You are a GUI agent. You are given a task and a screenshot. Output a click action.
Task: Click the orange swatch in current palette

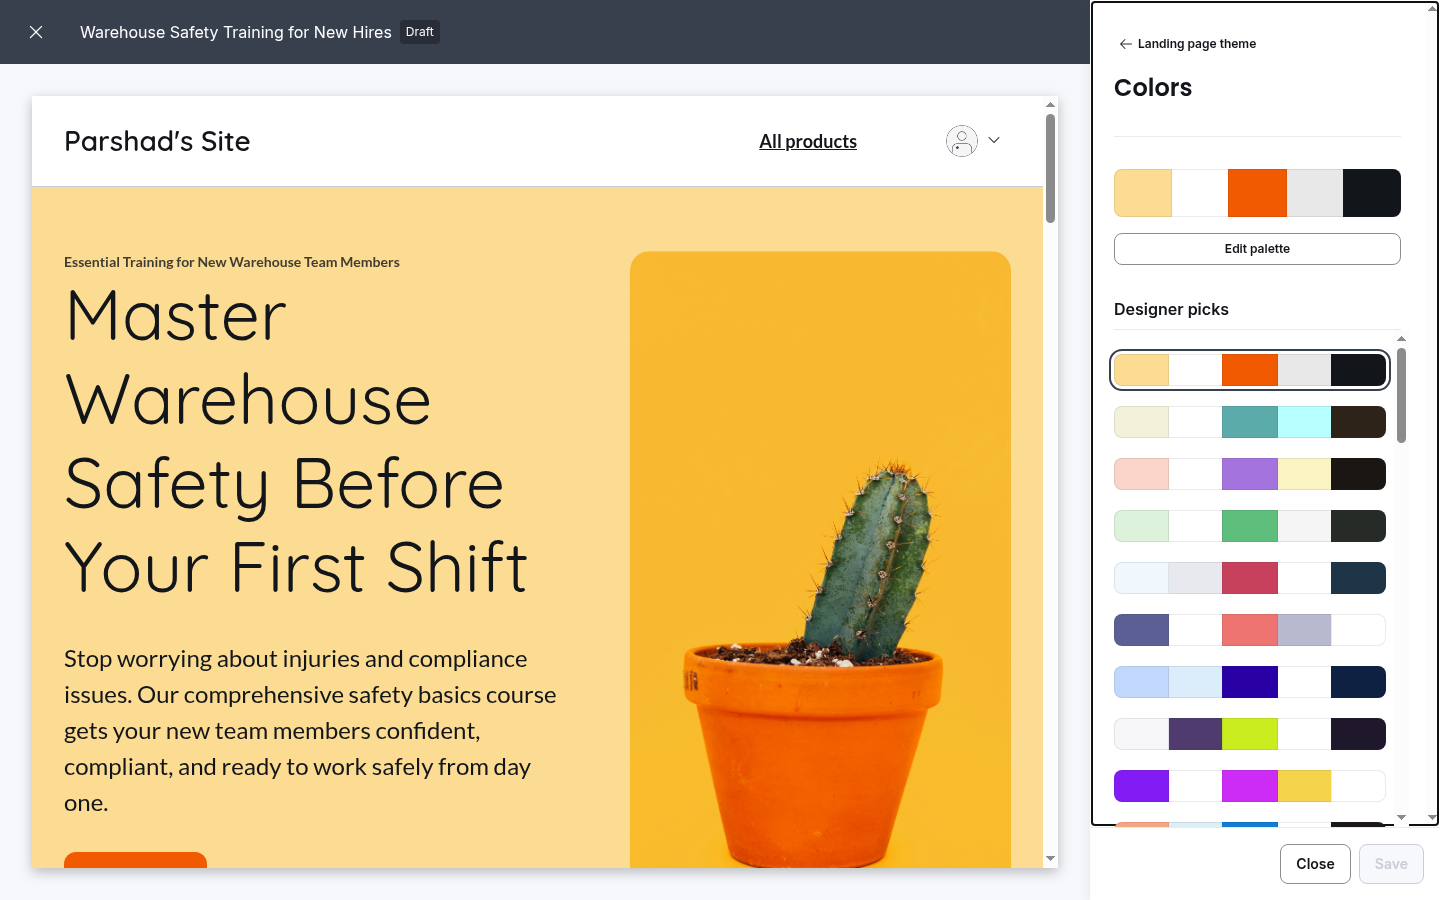1257,193
